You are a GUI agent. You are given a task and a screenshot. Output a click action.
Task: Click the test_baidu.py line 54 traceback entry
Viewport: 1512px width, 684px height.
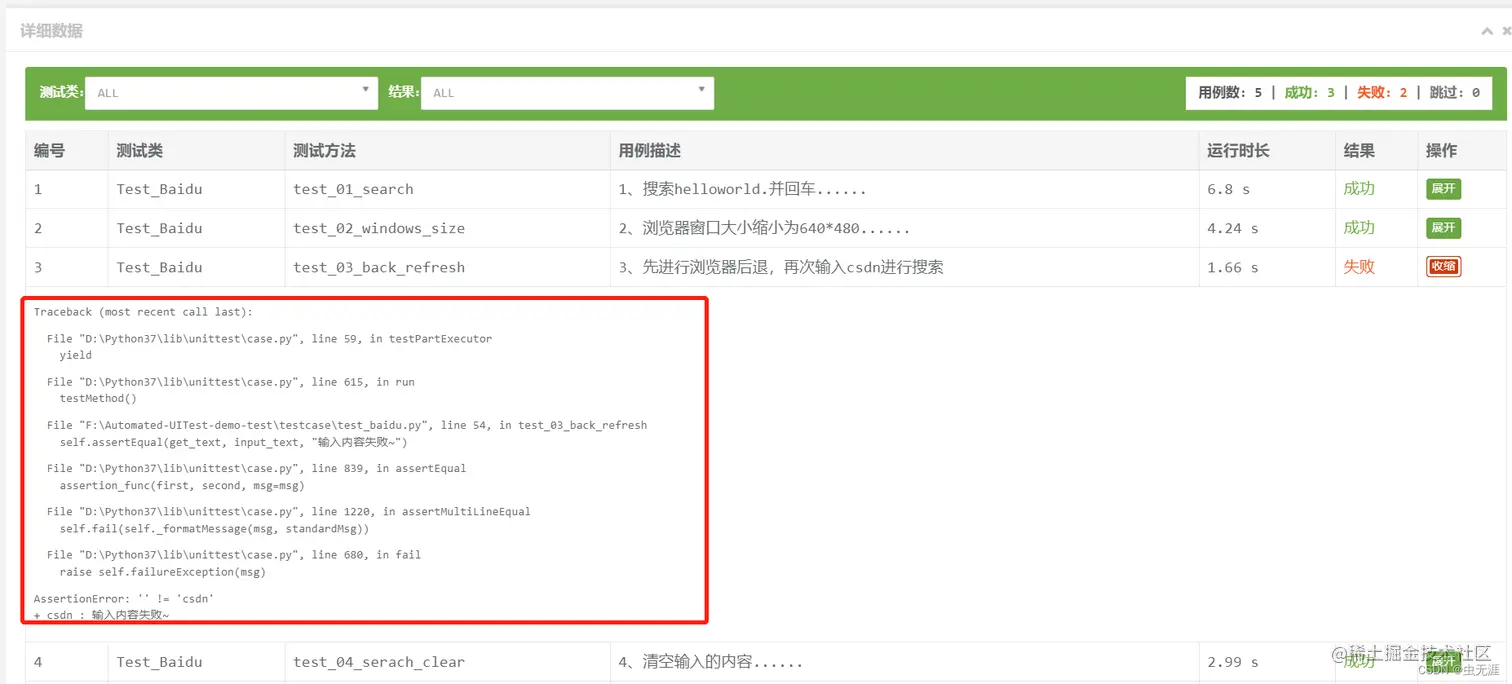tap(347, 425)
